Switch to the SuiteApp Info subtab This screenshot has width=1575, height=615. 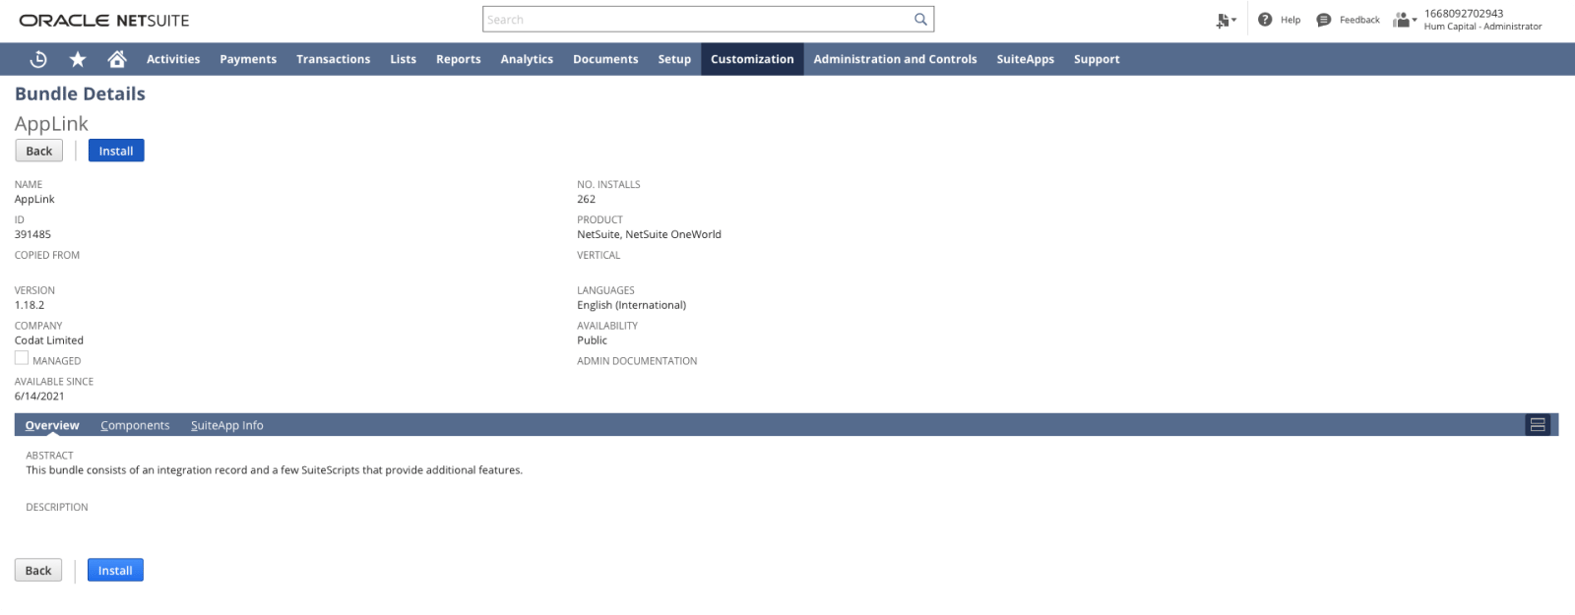tap(227, 425)
